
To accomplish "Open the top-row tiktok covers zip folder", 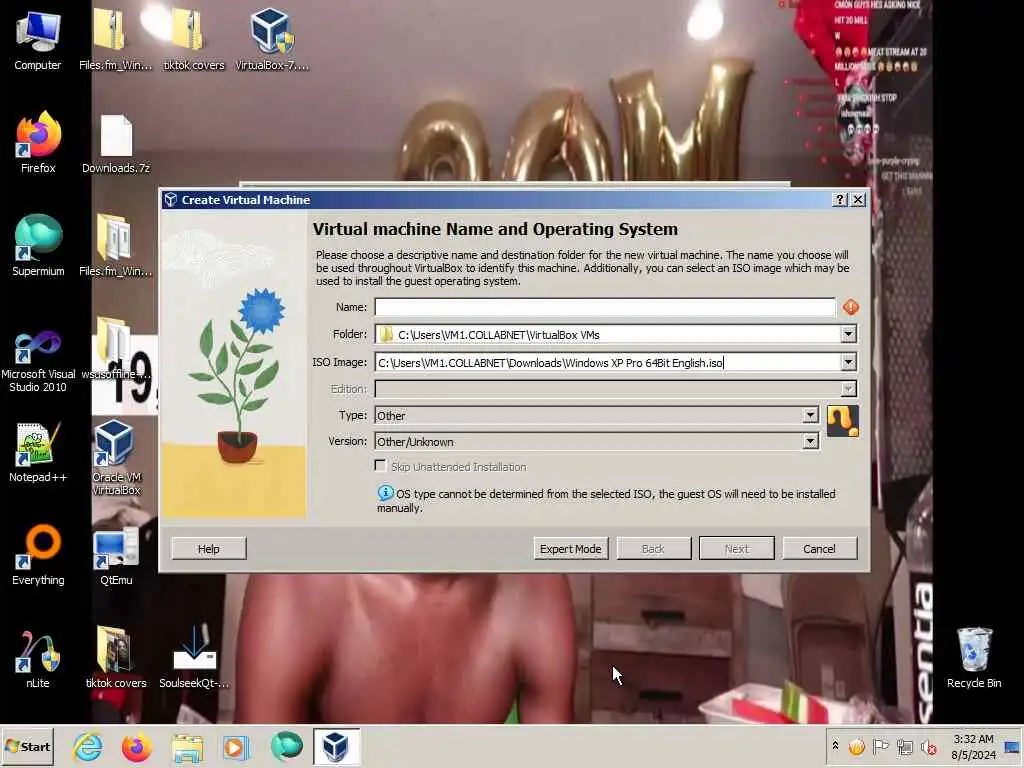I will pos(193,40).
